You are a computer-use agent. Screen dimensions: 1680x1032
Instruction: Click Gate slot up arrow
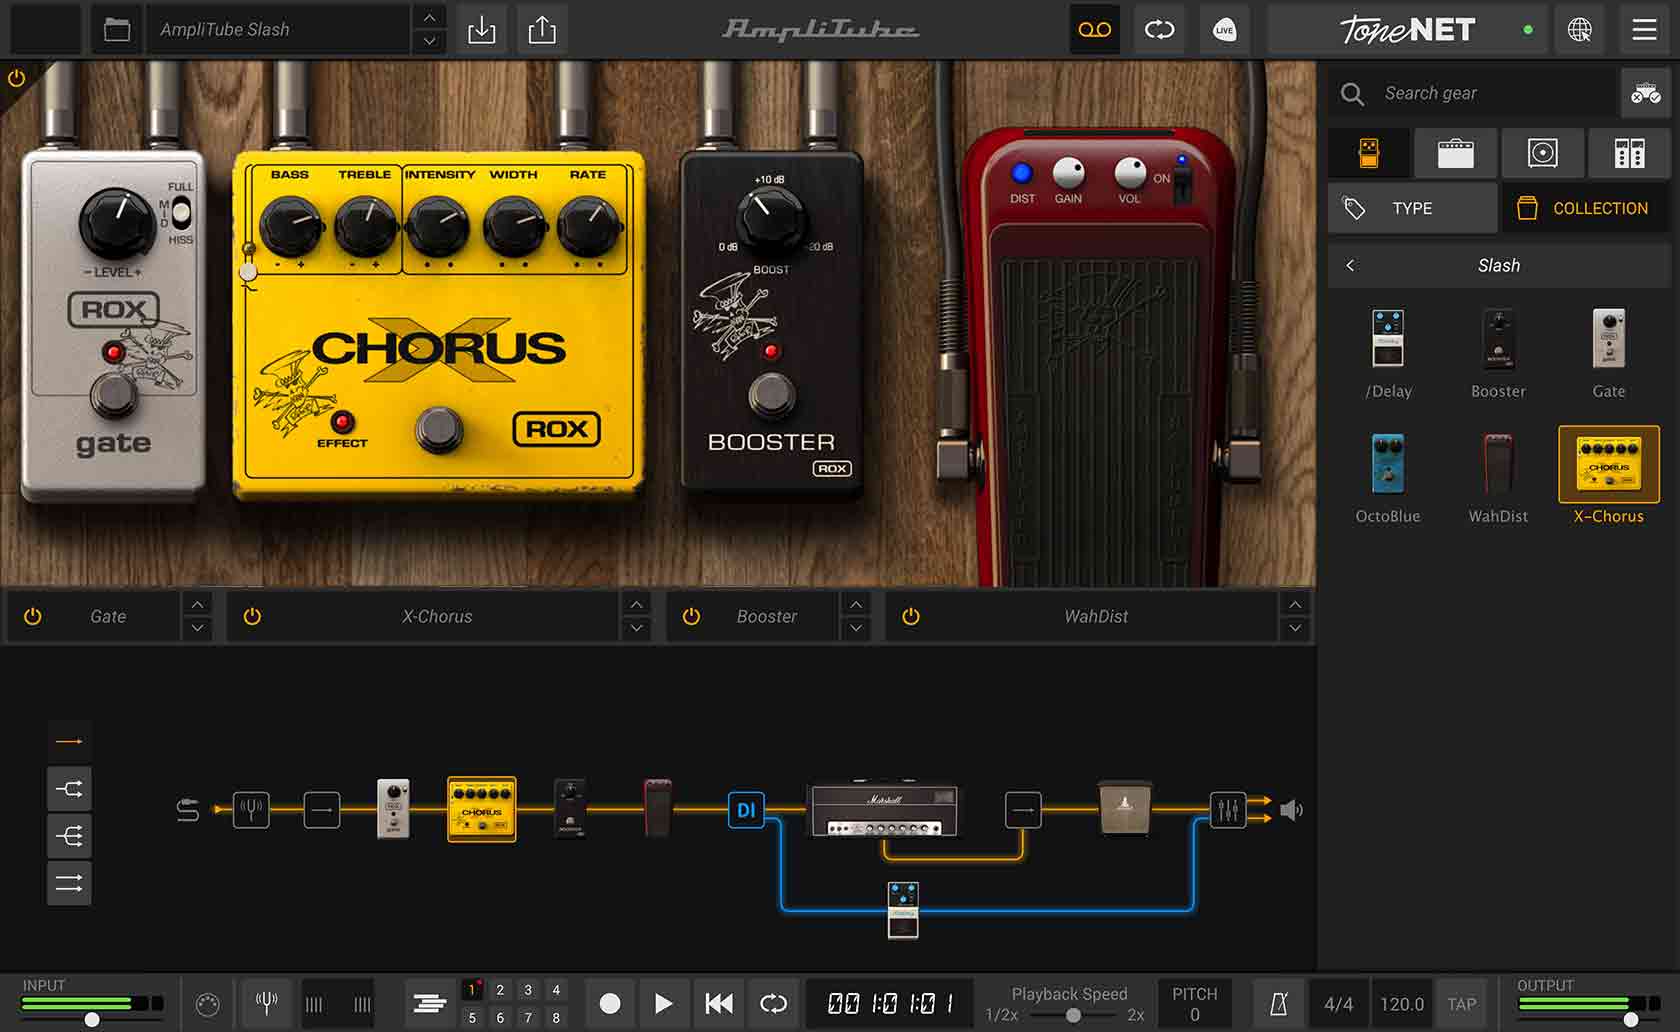(197, 604)
